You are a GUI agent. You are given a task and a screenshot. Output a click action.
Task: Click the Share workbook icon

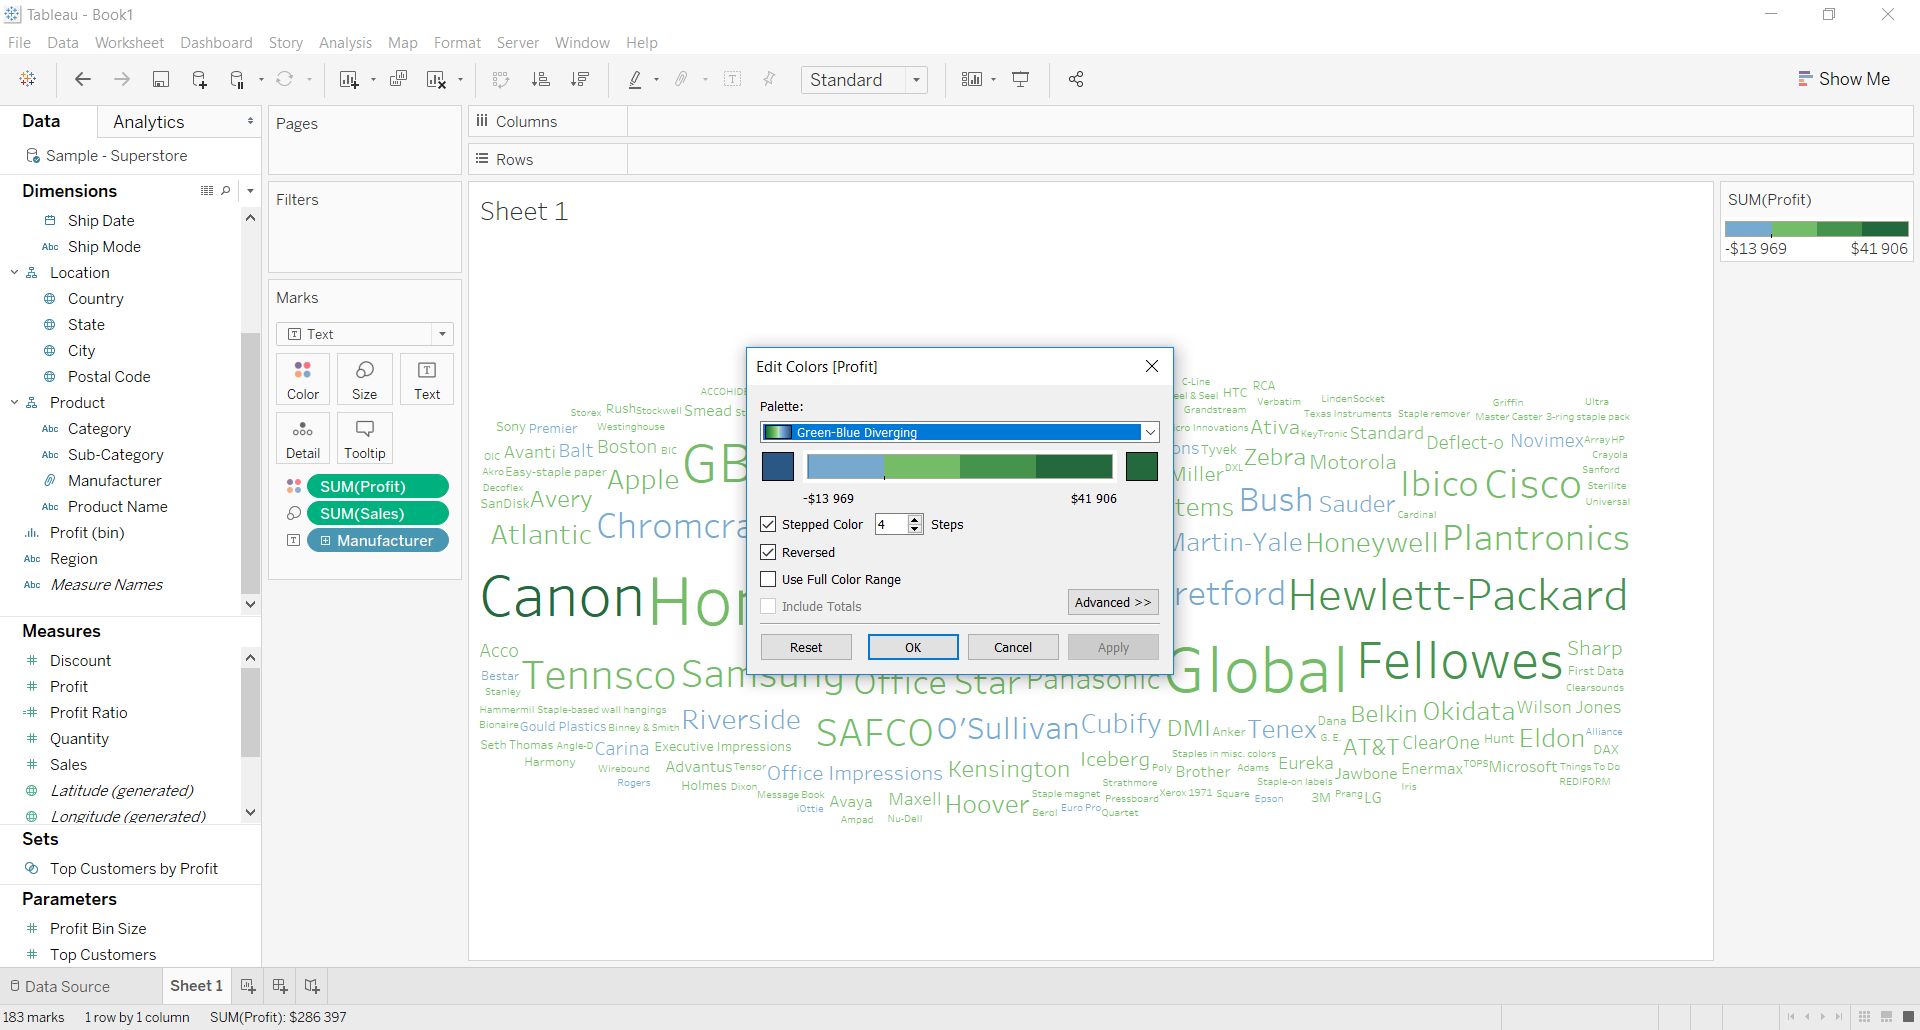pos(1076,80)
